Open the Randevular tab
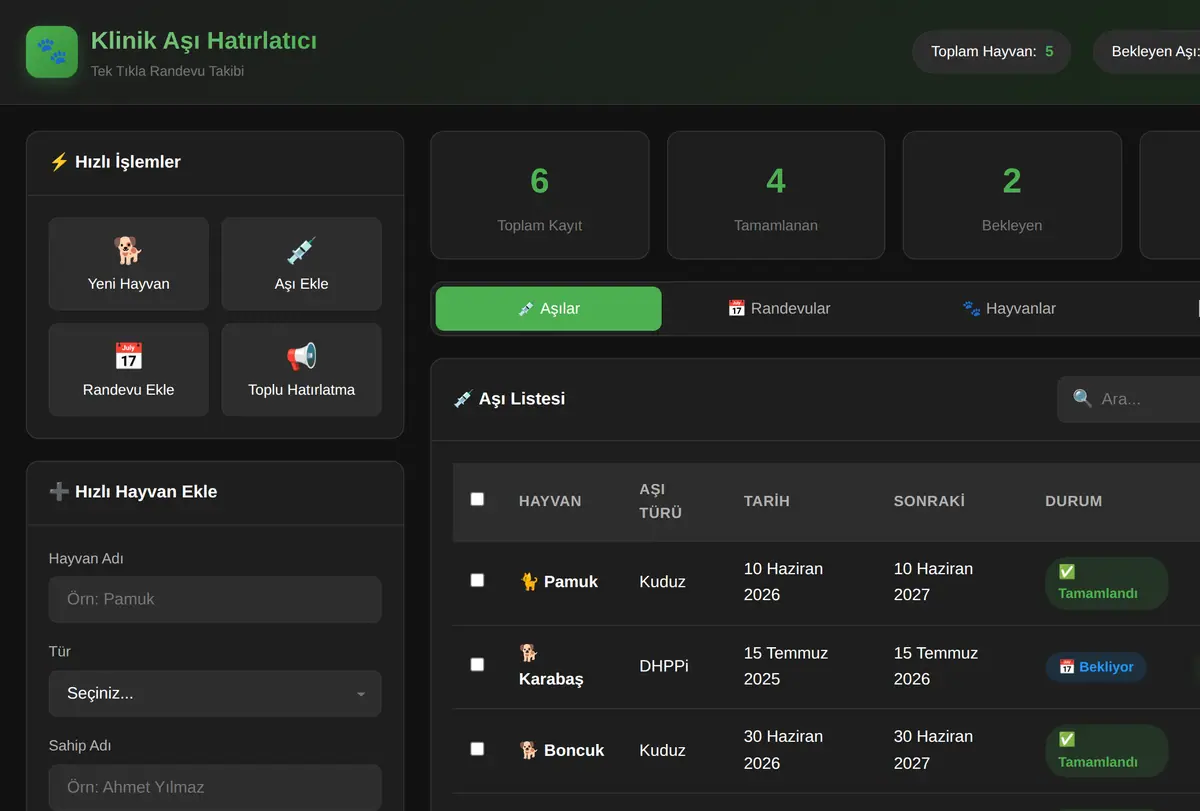Viewport: 1200px width, 811px height. click(x=779, y=308)
